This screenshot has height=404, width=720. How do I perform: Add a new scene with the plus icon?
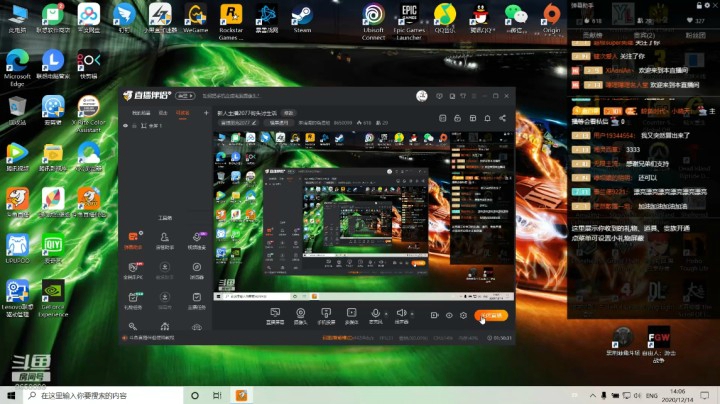pyautogui.click(x=206, y=113)
